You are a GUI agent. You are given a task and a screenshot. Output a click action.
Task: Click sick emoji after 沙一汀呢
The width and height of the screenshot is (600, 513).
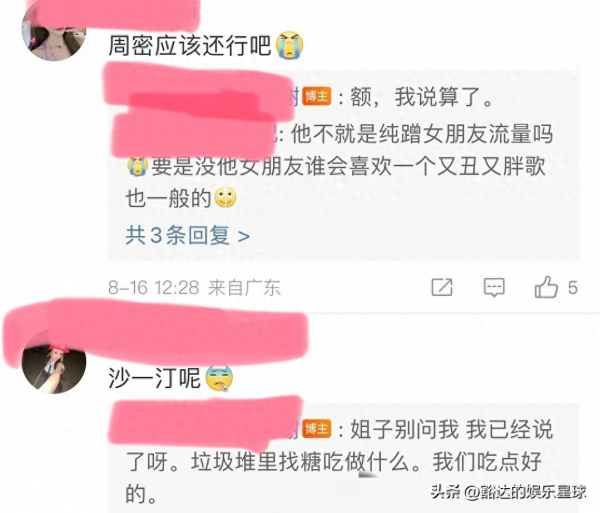click(x=219, y=378)
